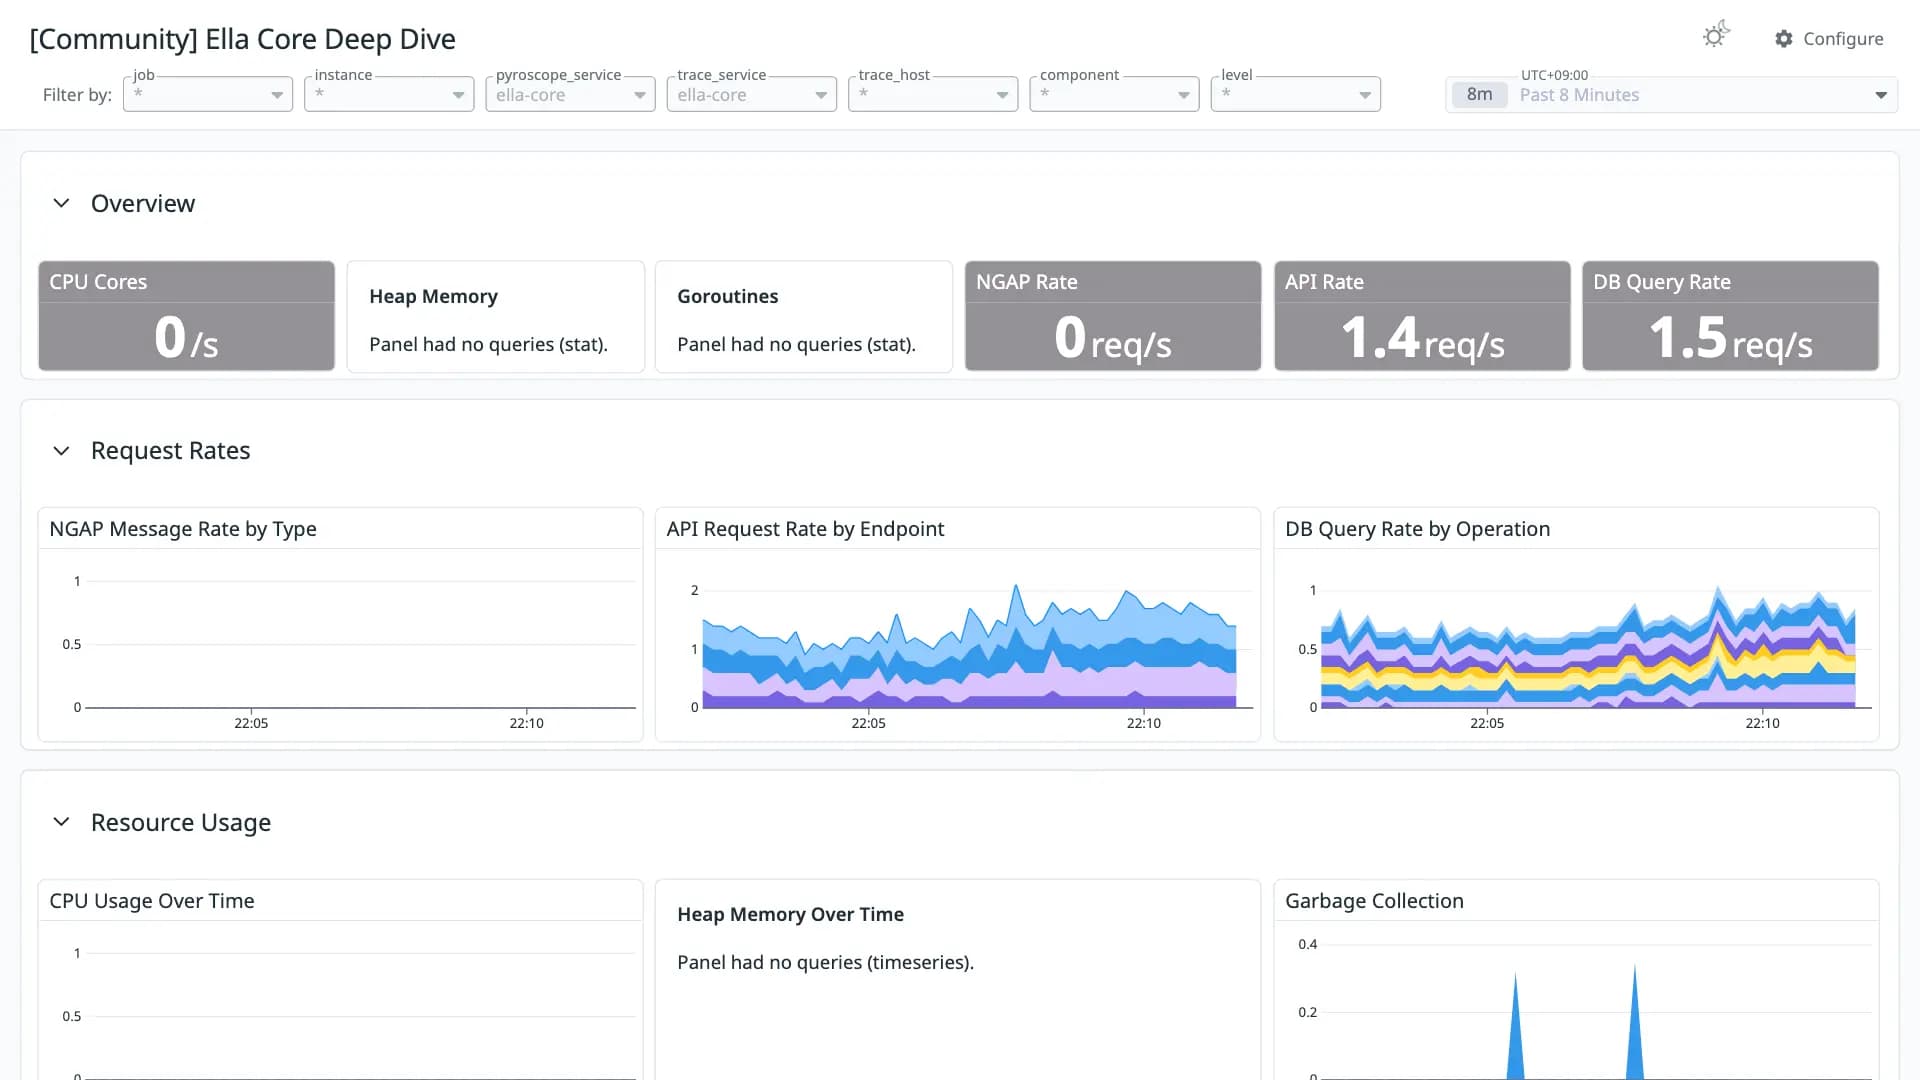The height and width of the screenshot is (1080, 1920).
Task: Click the 8m time badge
Action: coord(1479,94)
